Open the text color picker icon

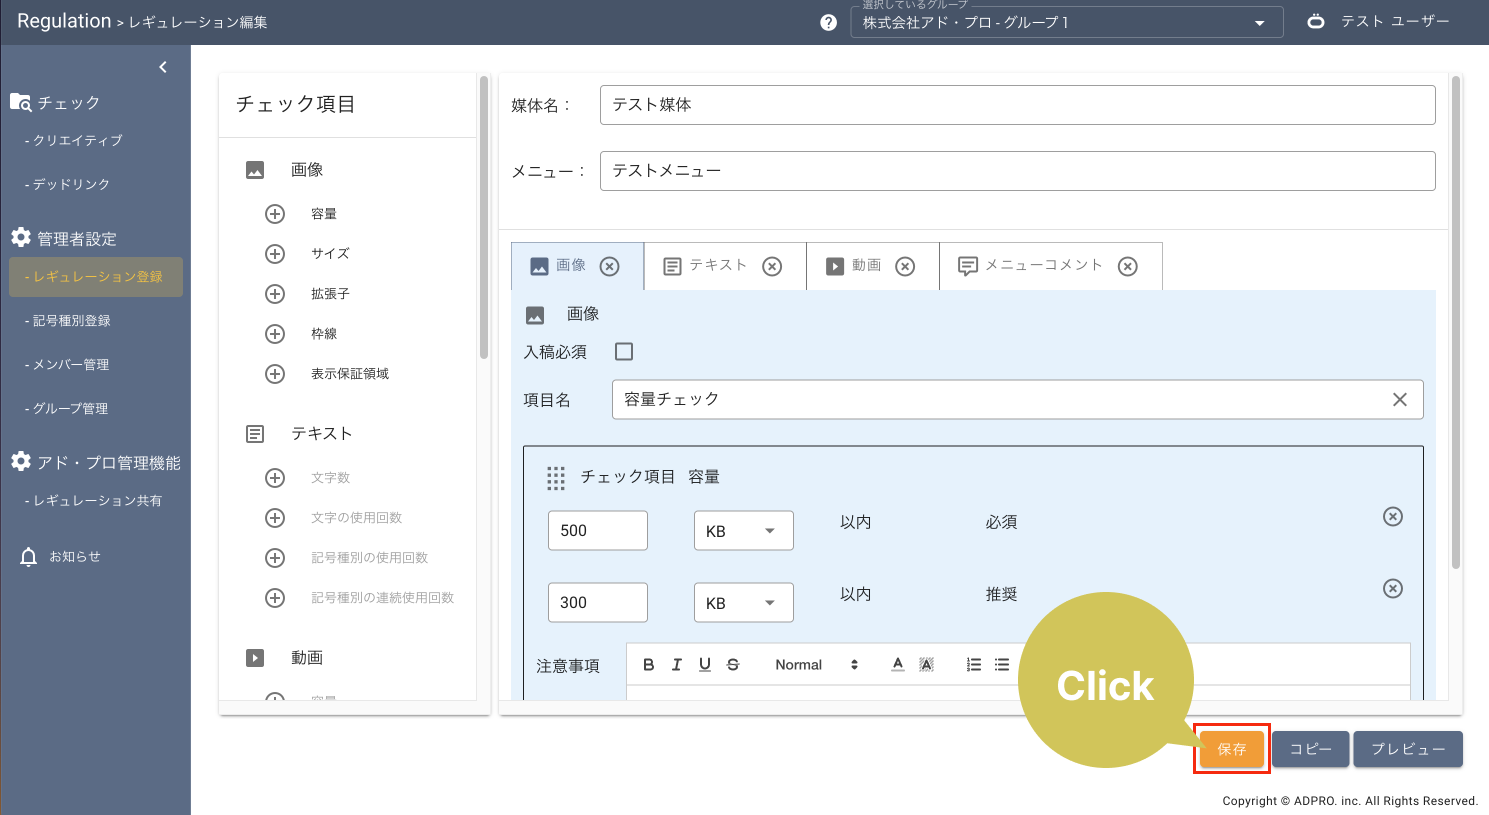pyautogui.click(x=898, y=665)
